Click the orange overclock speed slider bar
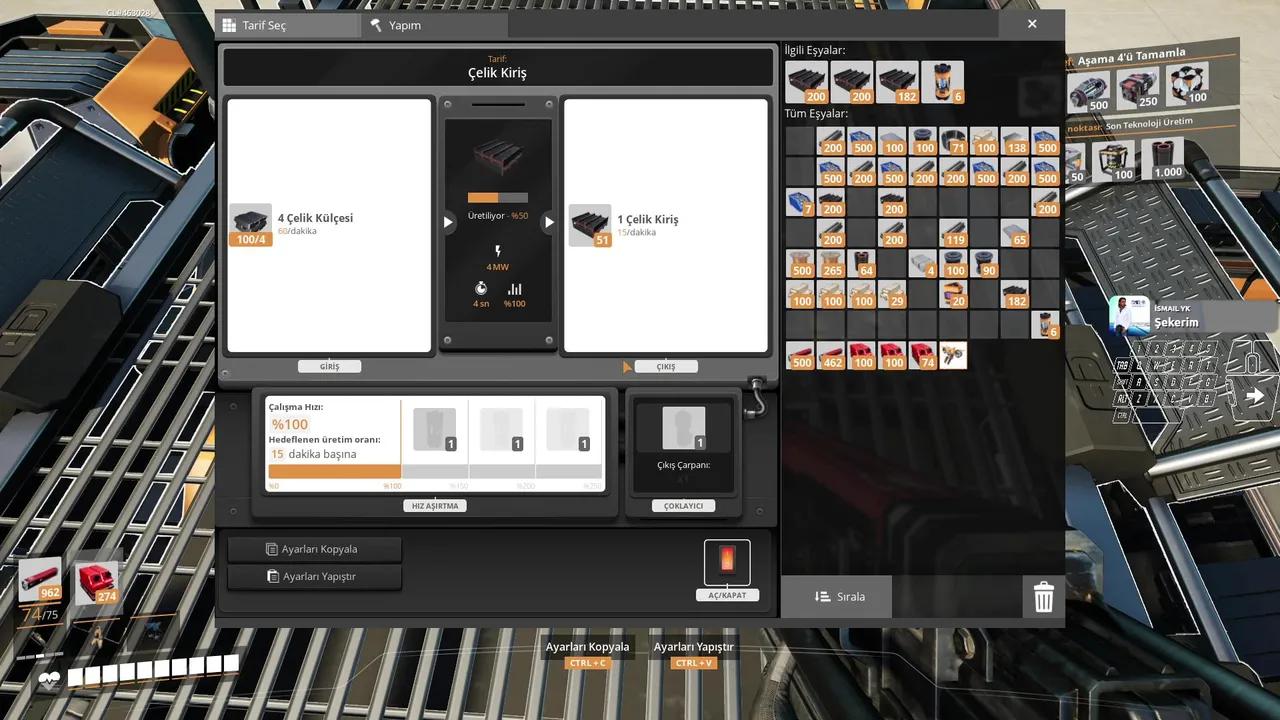1280x720 pixels. click(334, 471)
